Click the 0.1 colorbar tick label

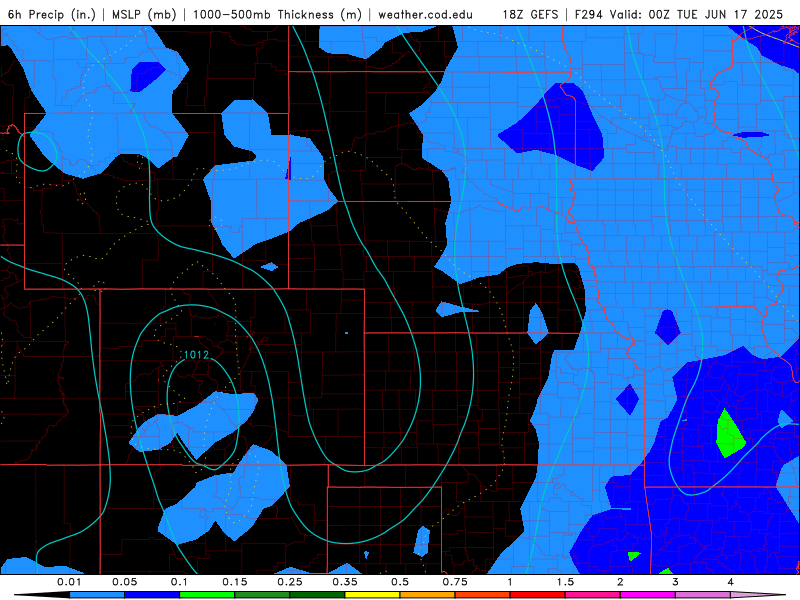179,582
